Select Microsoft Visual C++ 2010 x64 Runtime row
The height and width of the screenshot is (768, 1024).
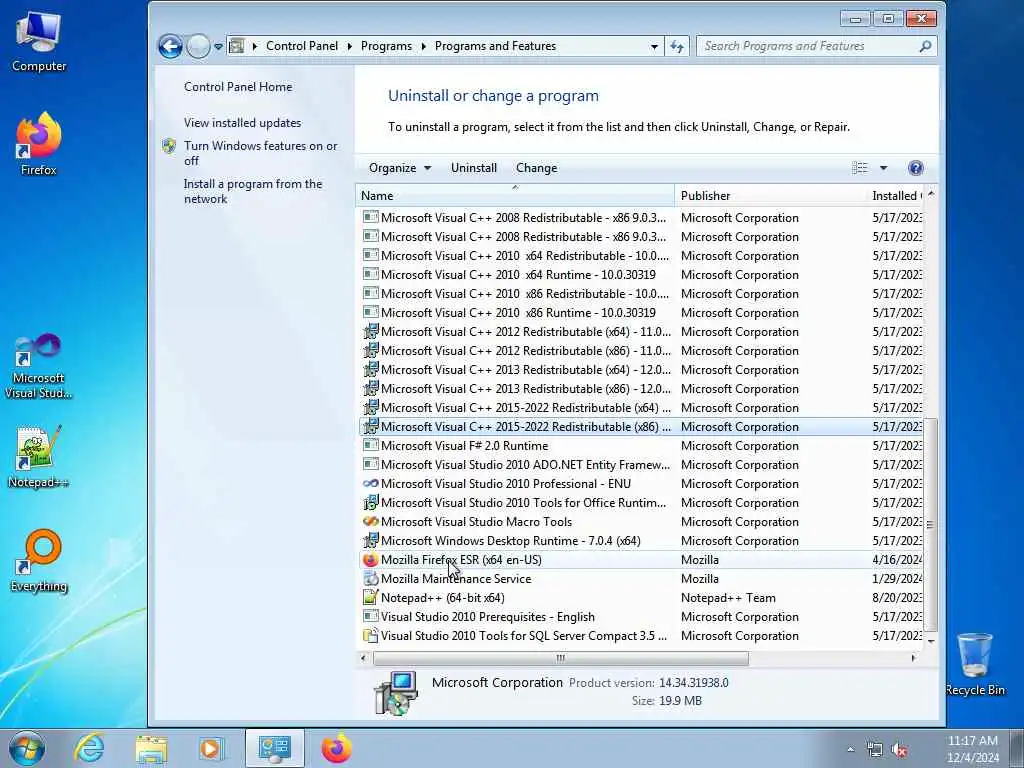(x=641, y=275)
